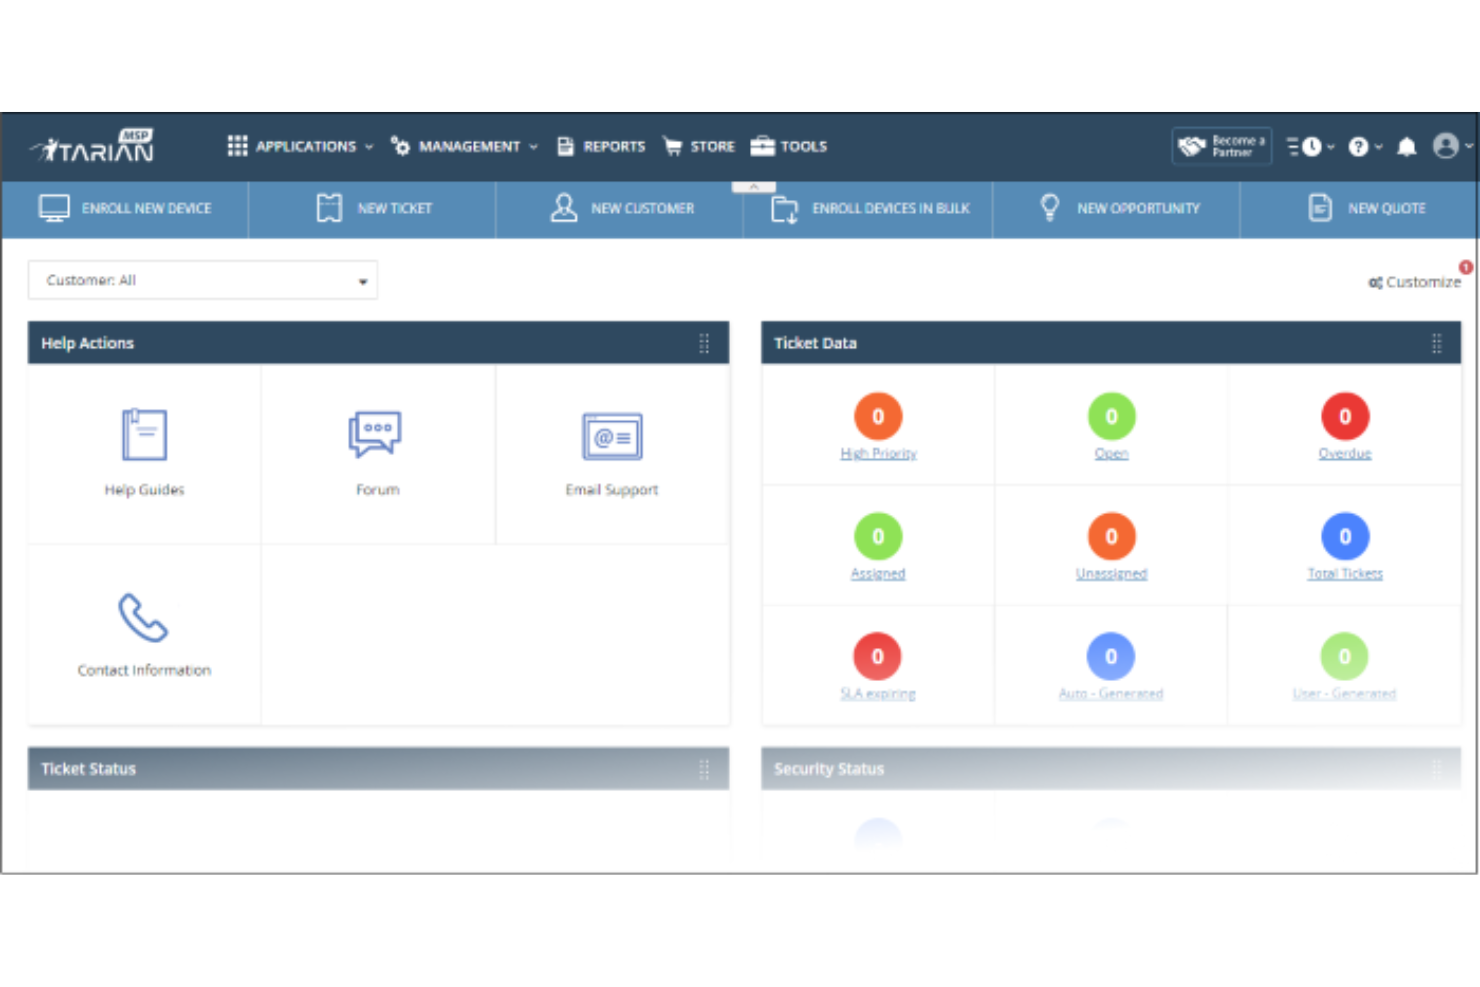
Task: Open the Applications grid icon
Action: (237, 146)
